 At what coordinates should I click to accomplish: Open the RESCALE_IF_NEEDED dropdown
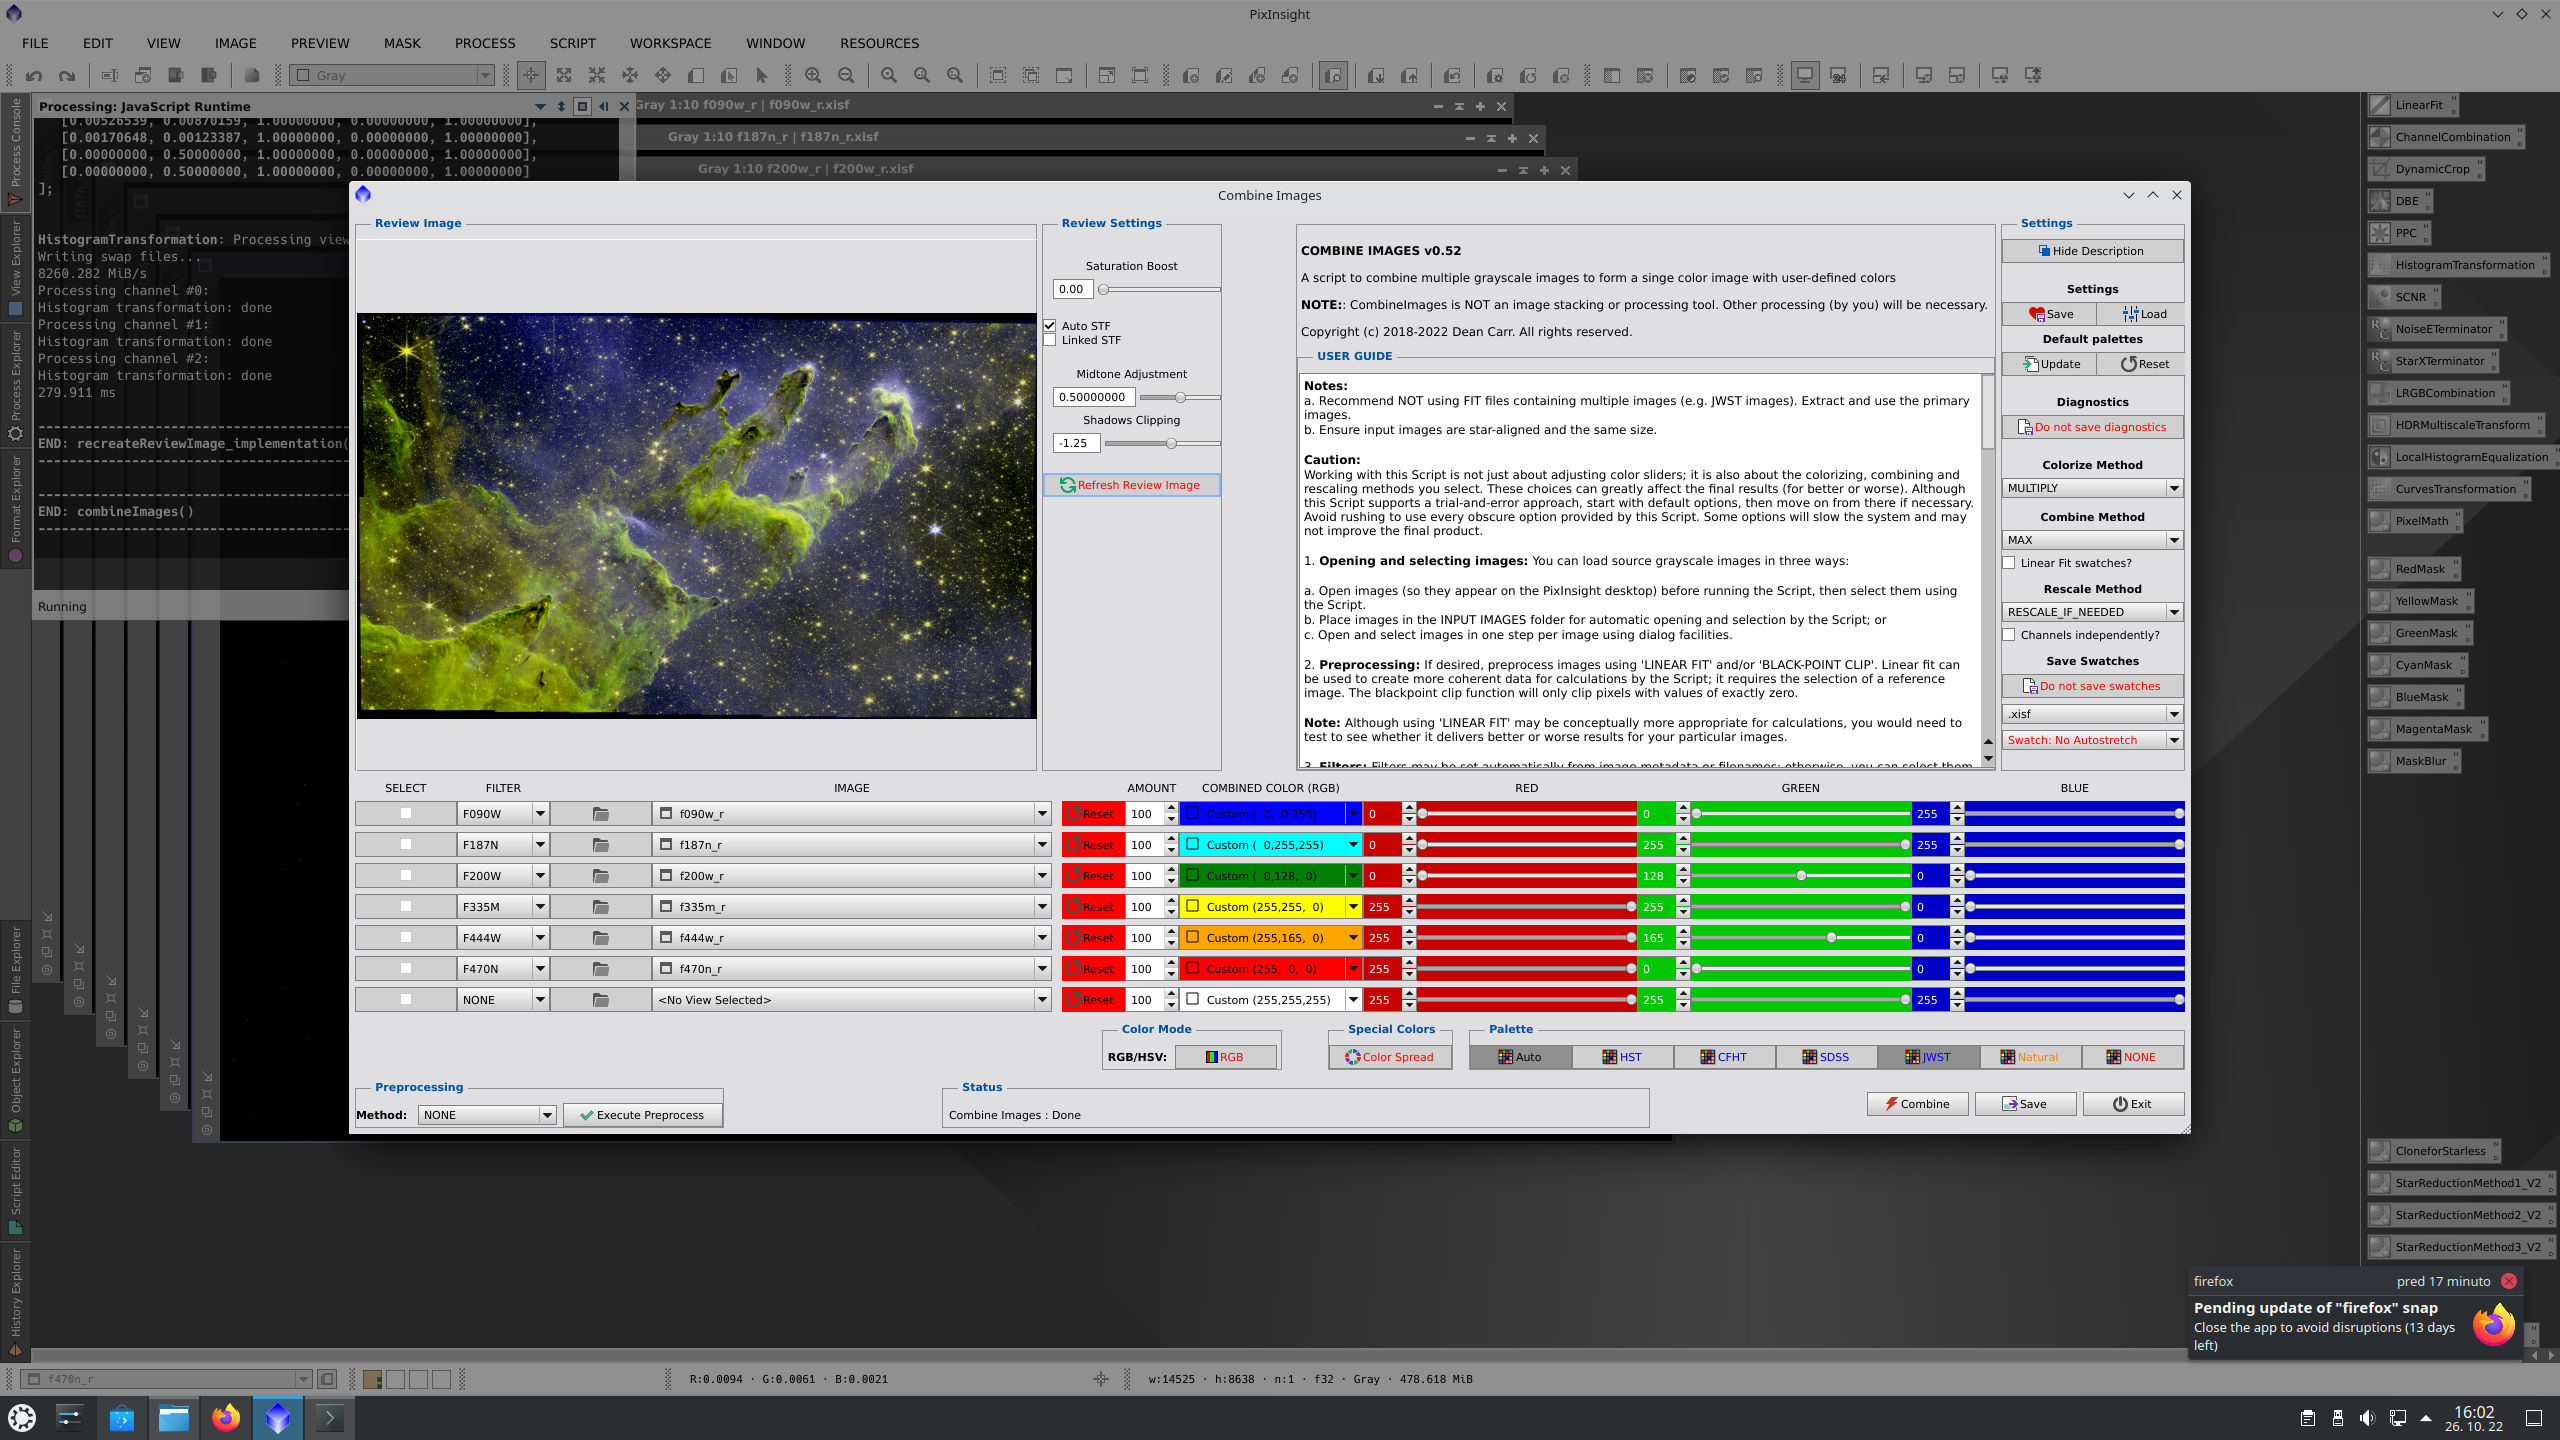pos(2093,612)
